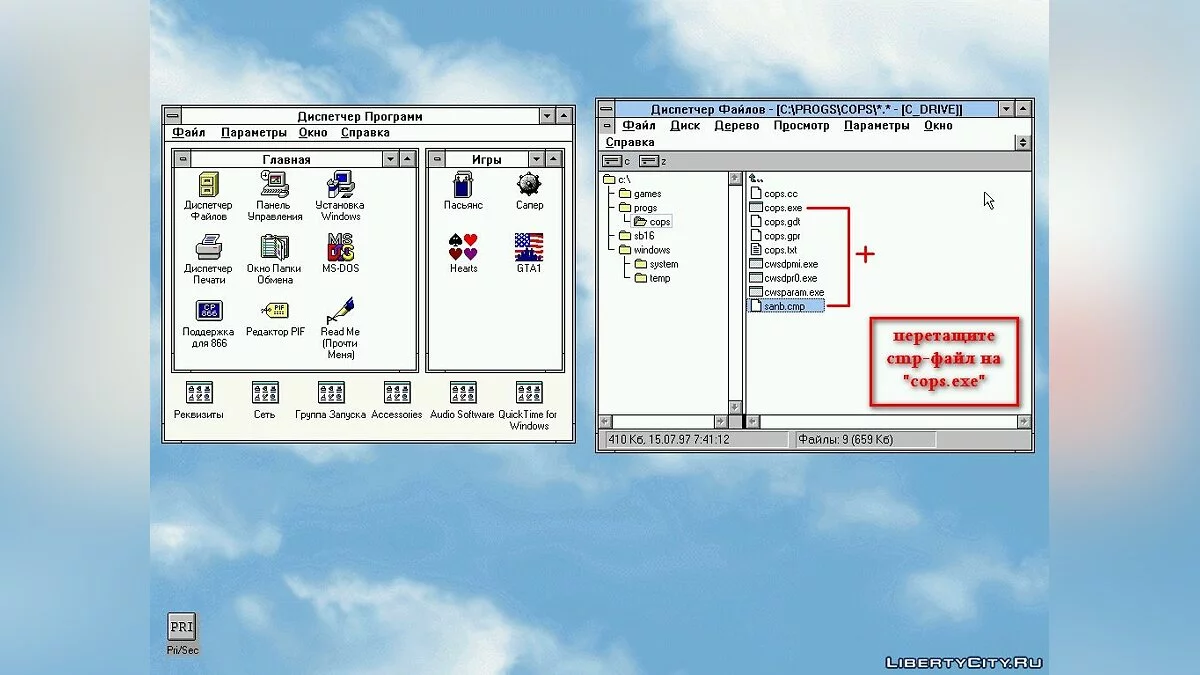Switch to drive z in File Manager
The width and height of the screenshot is (1200, 675).
click(x=653, y=161)
